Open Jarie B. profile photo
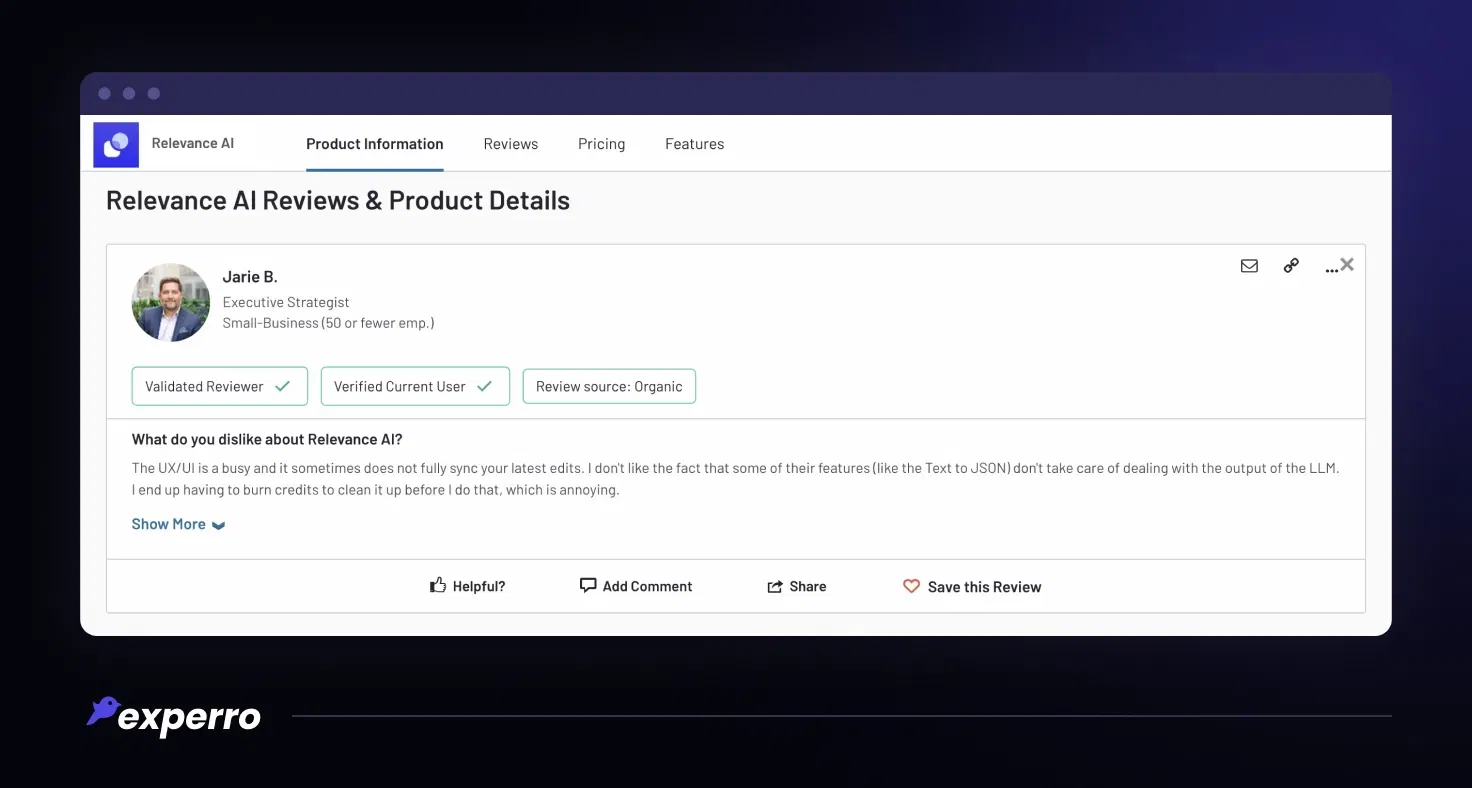The image size is (1472, 788). point(171,303)
